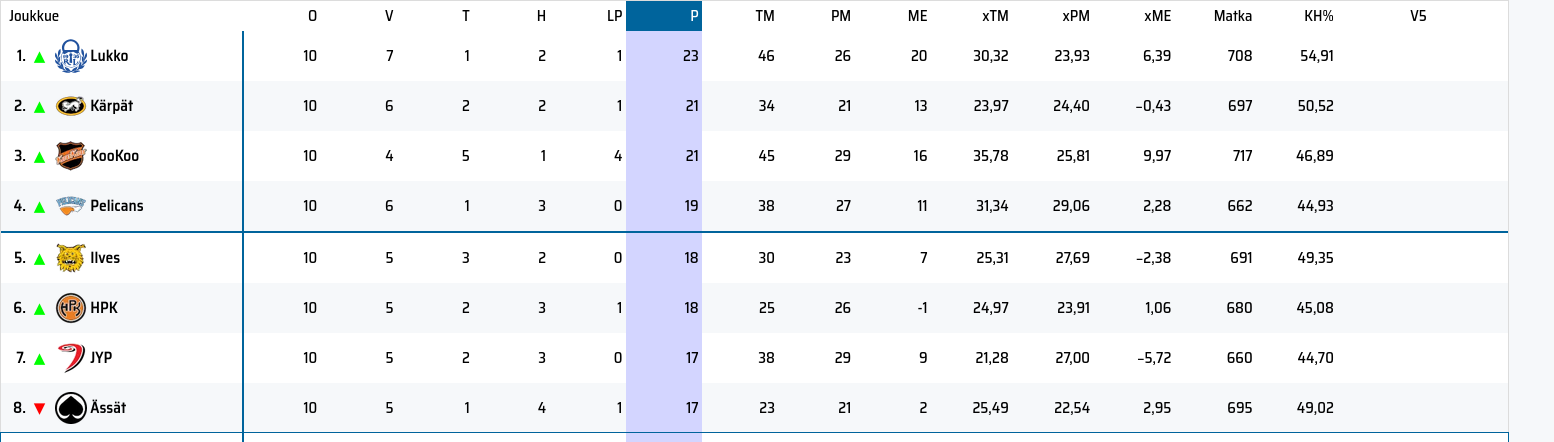Select Lukko's highlighted 23 points cell
The height and width of the screenshot is (442, 1554).
(x=664, y=56)
